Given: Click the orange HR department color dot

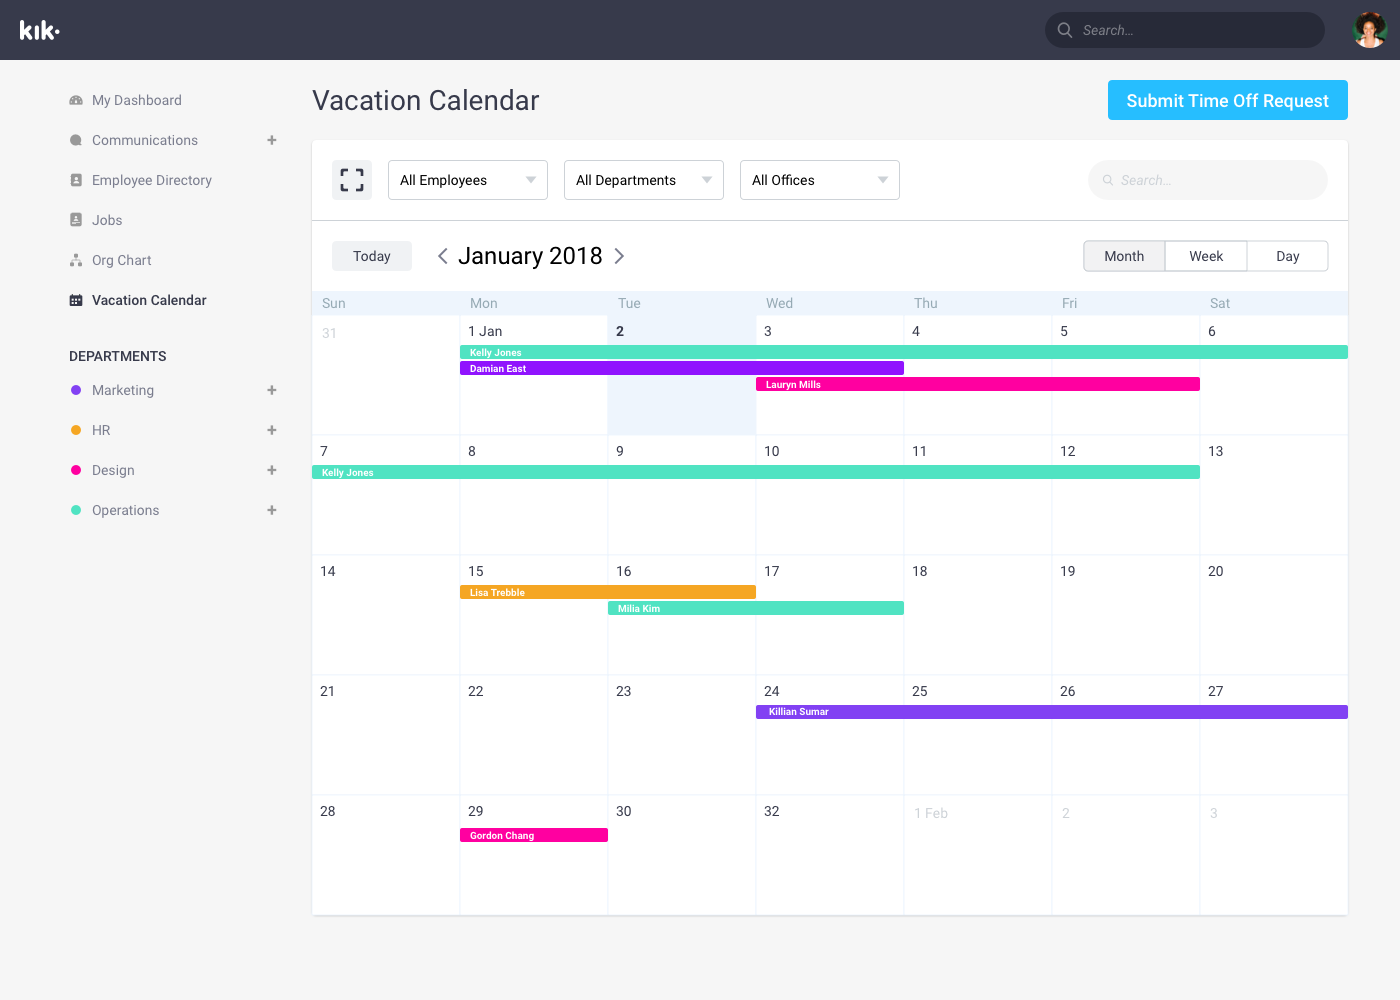Looking at the screenshot, I should pos(76,430).
